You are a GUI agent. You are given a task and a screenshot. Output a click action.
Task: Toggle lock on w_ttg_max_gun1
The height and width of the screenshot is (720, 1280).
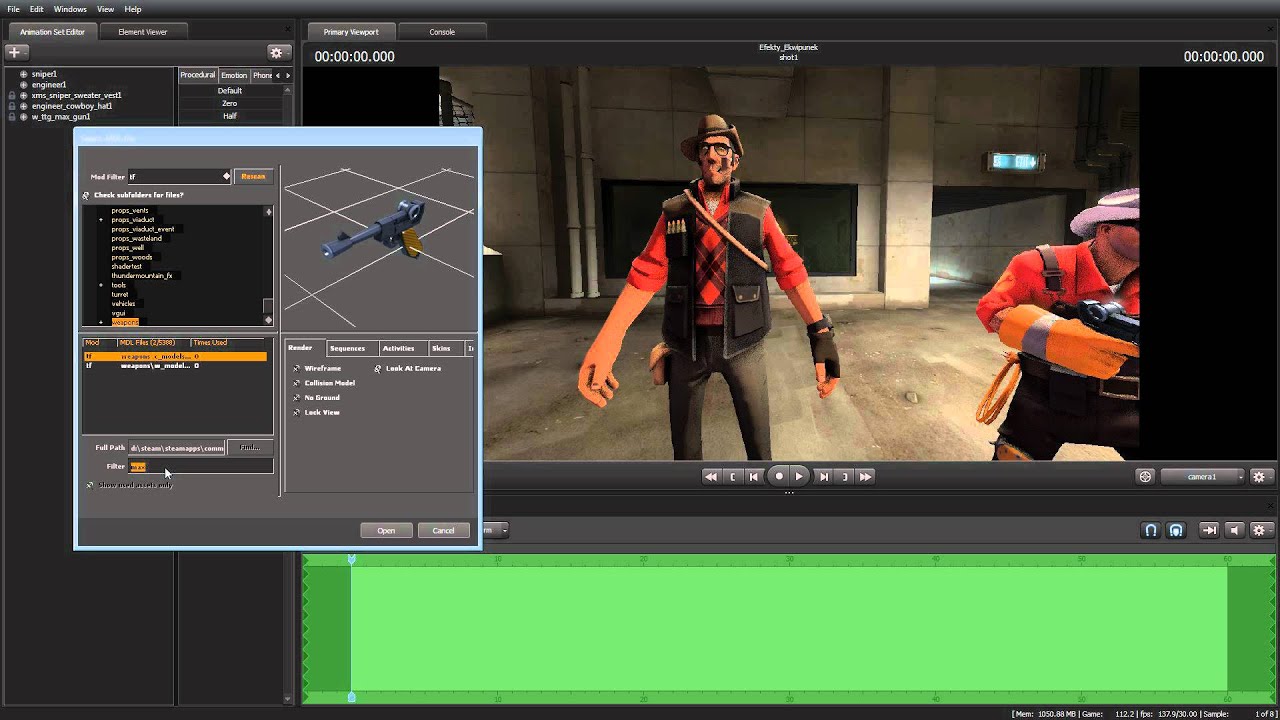click(12, 117)
